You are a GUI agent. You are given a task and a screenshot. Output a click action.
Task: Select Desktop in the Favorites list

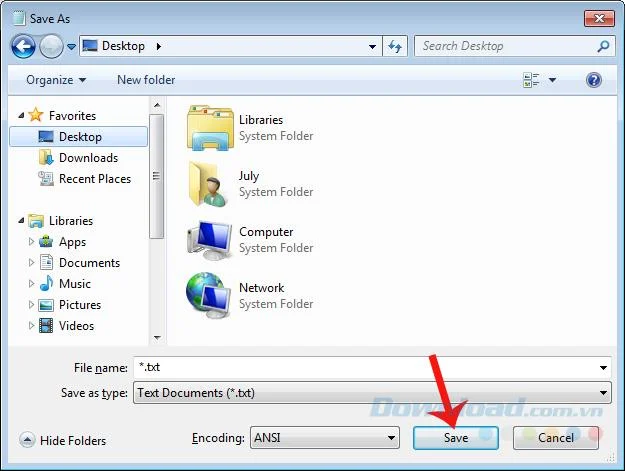[79, 137]
